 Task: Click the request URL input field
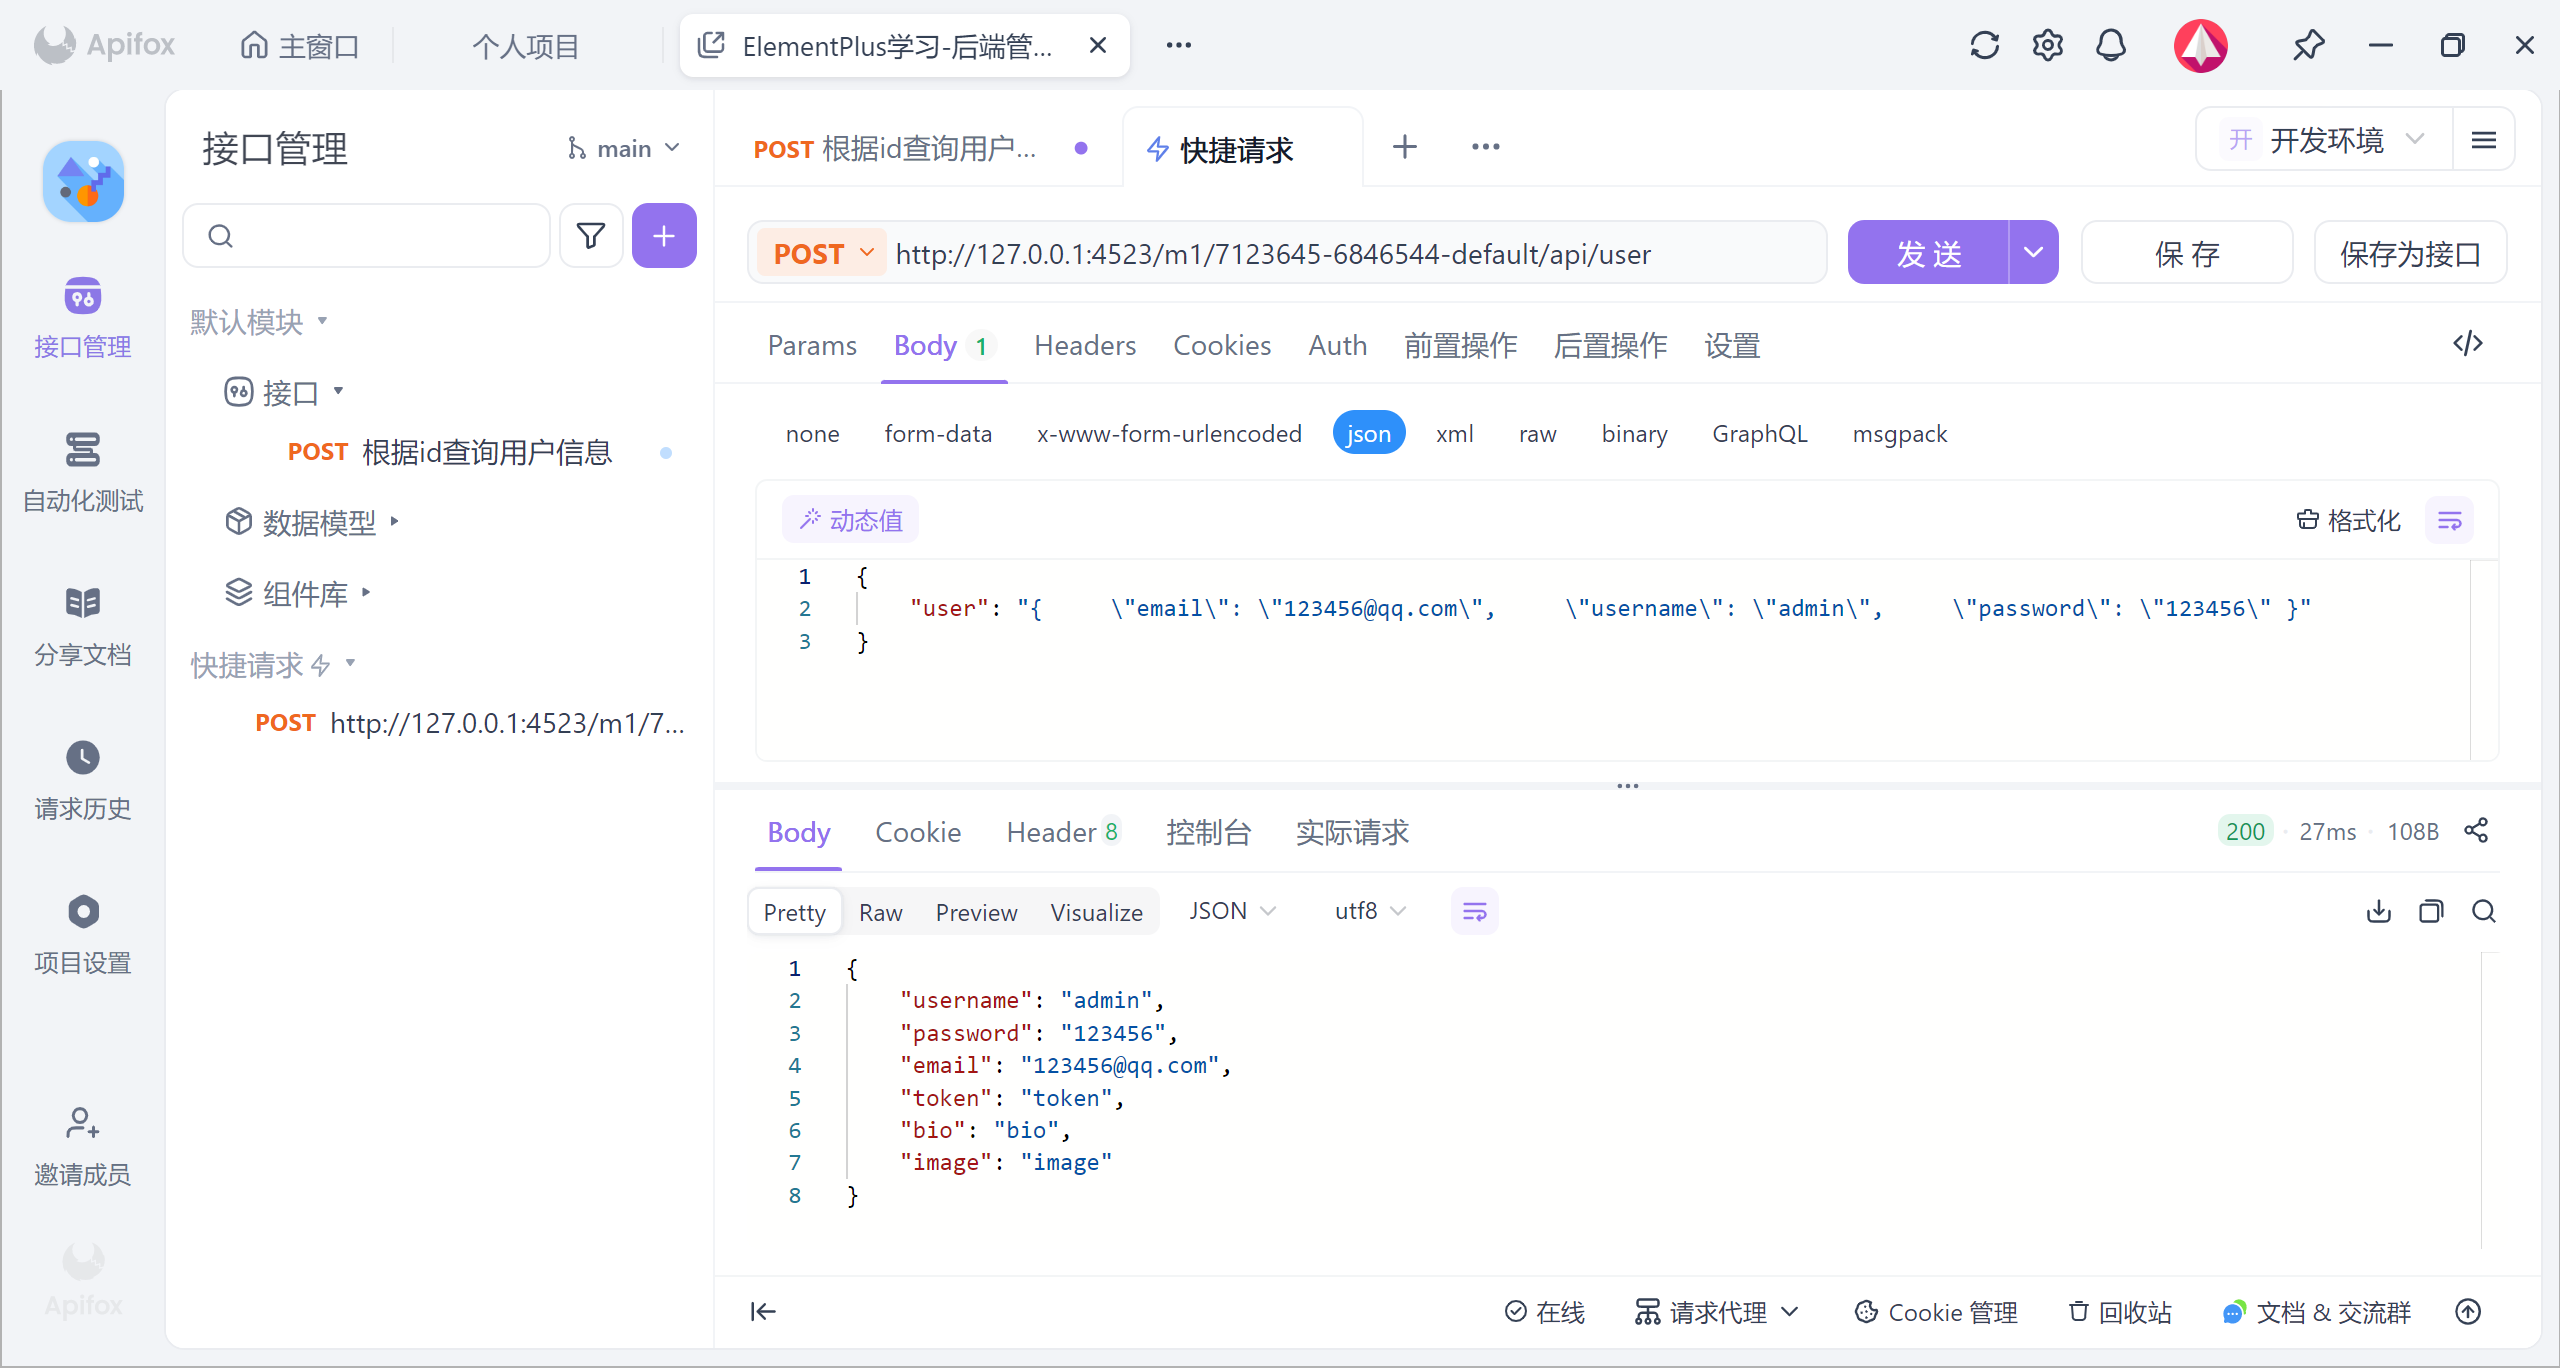(x=1350, y=254)
